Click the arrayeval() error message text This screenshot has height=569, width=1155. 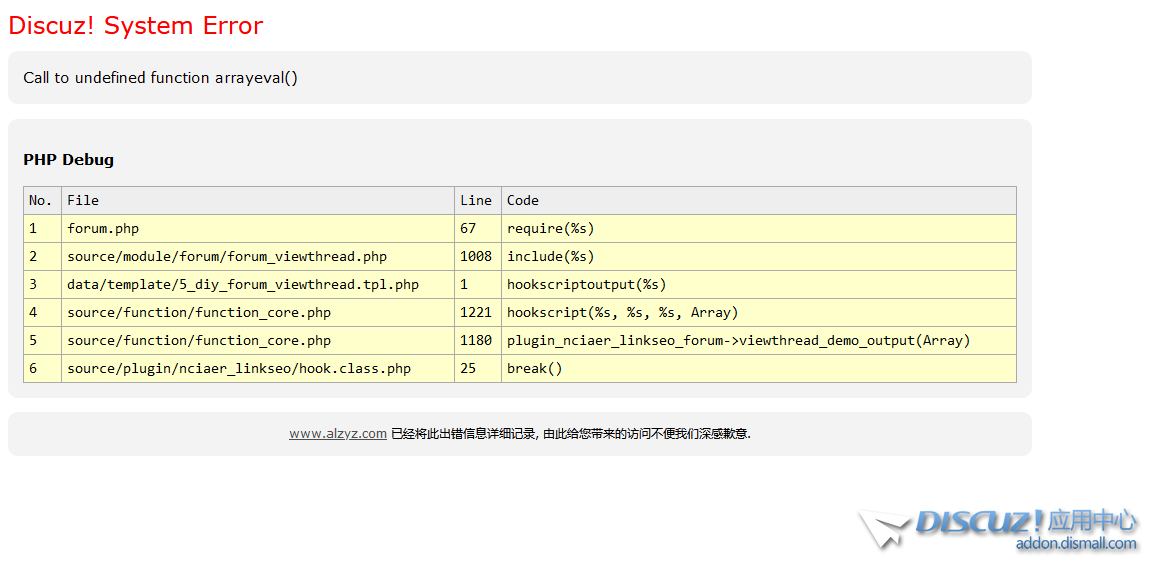click(x=161, y=78)
